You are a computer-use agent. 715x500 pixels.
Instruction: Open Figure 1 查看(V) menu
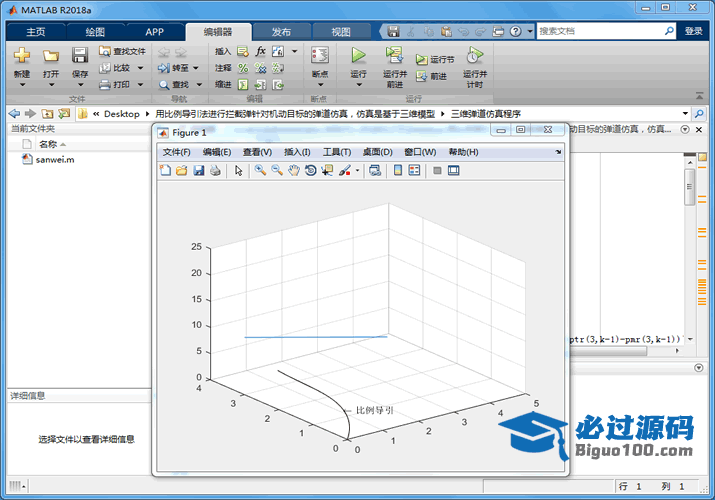(257, 152)
